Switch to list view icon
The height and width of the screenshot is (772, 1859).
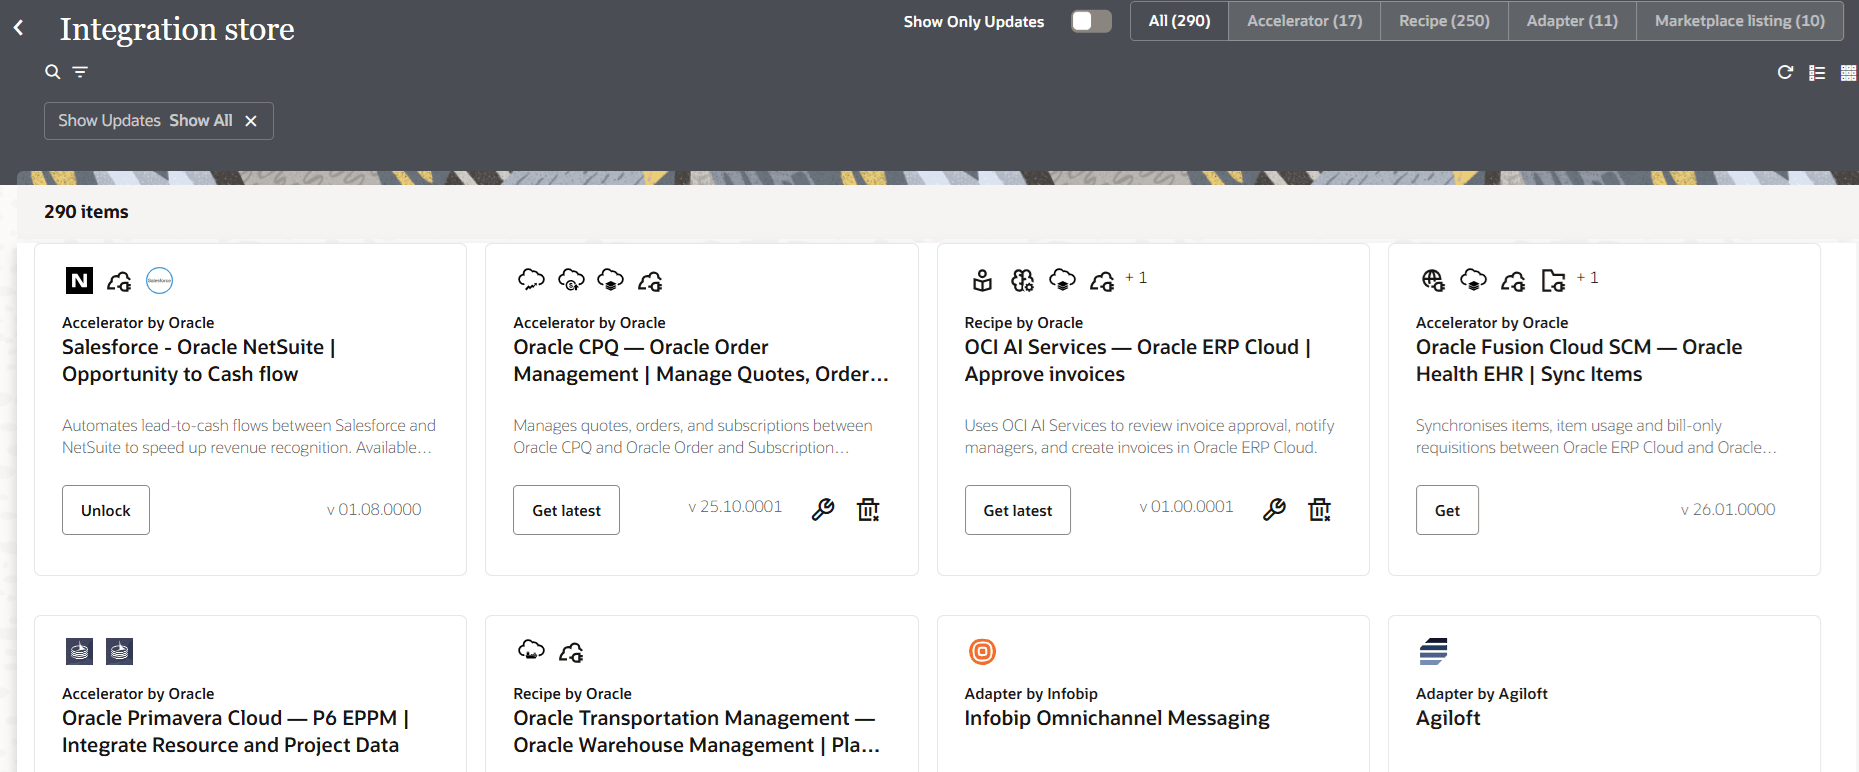[x=1817, y=73]
